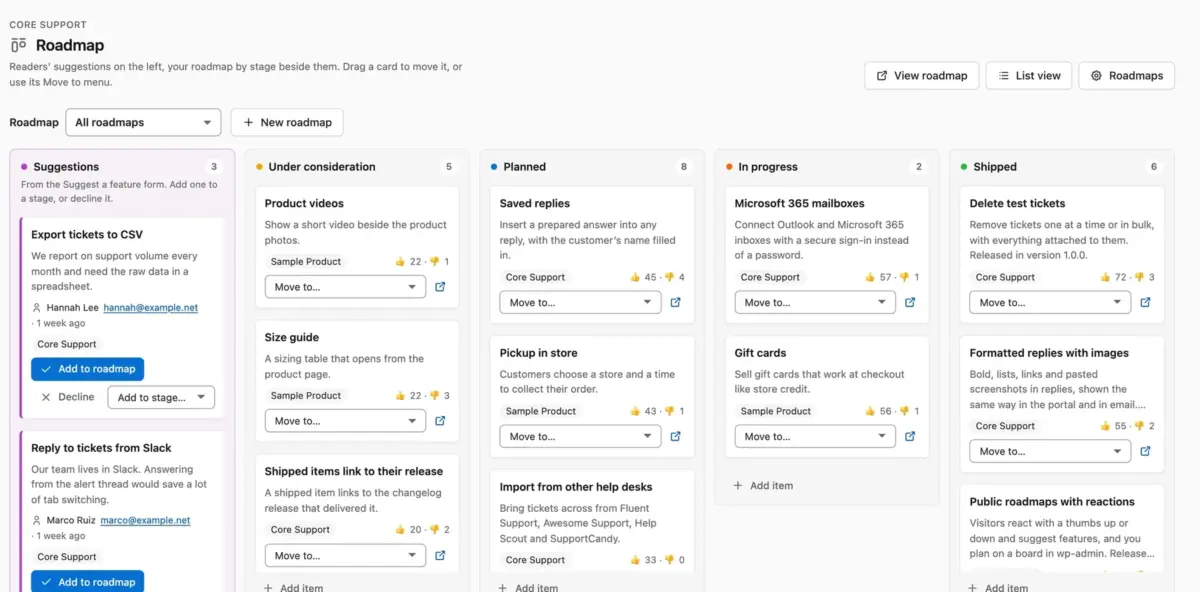
Task: Add Export tickets to CSV to roadmap
Action: (x=87, y=369)
